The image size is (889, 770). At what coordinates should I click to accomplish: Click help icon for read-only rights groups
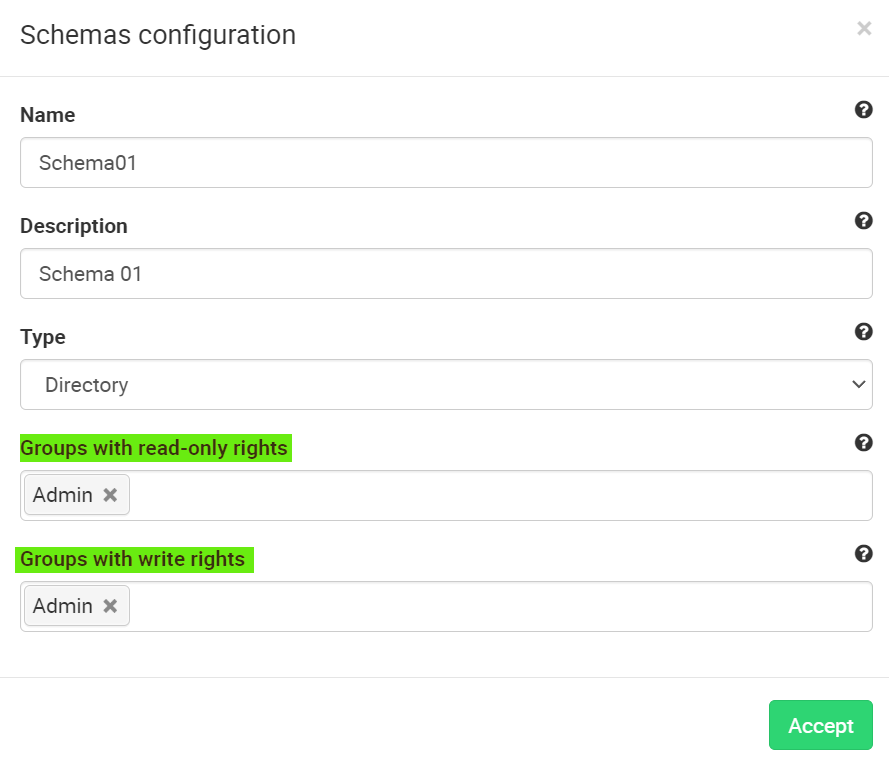[864, 443]
